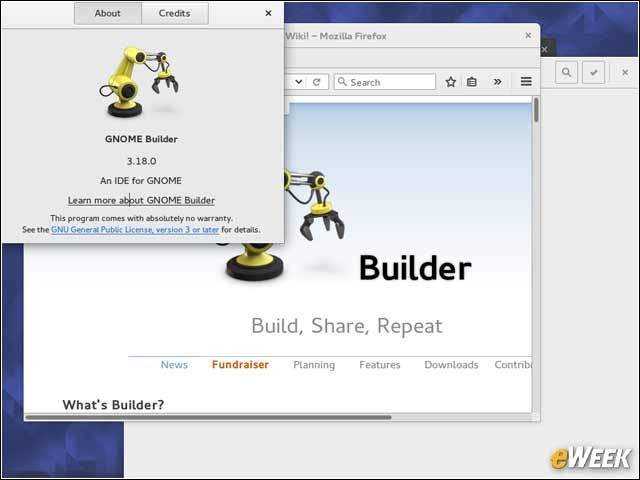Click the large Builder title on web page
Viewport: 640px width, 480px height.
(x=415, y=268)
